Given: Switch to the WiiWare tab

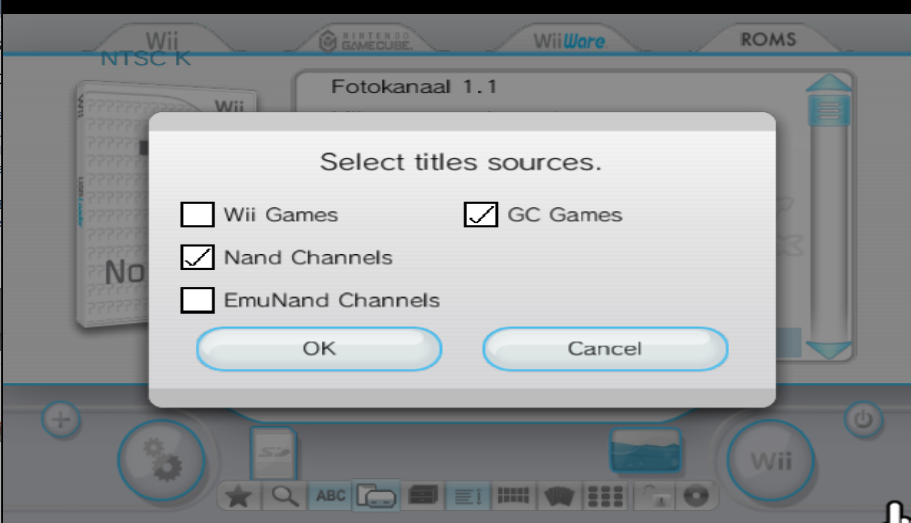Looking at the screenshot, I should tap(569, 40).
